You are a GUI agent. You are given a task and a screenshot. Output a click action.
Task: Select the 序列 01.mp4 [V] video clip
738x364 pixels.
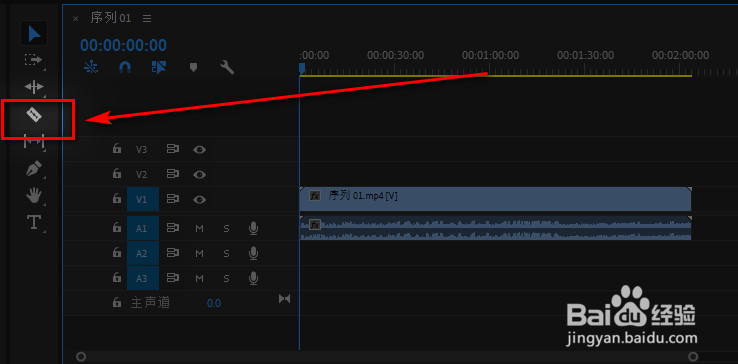[x=495, y=199]
